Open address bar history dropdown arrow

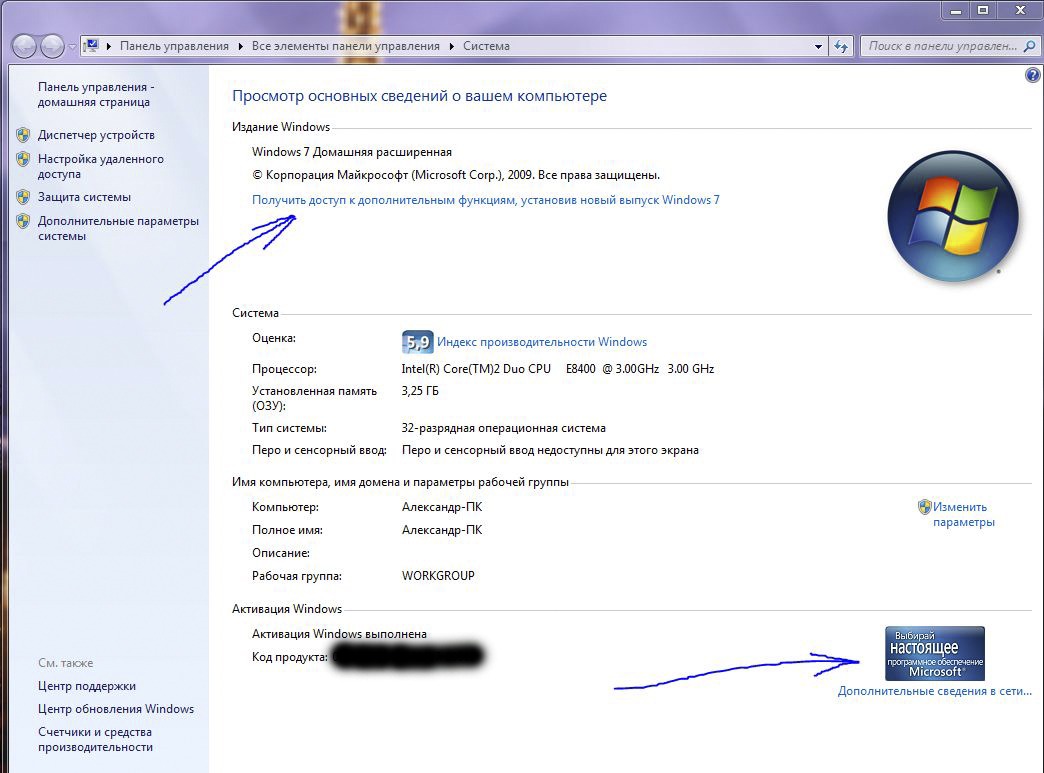pos(818,46)
